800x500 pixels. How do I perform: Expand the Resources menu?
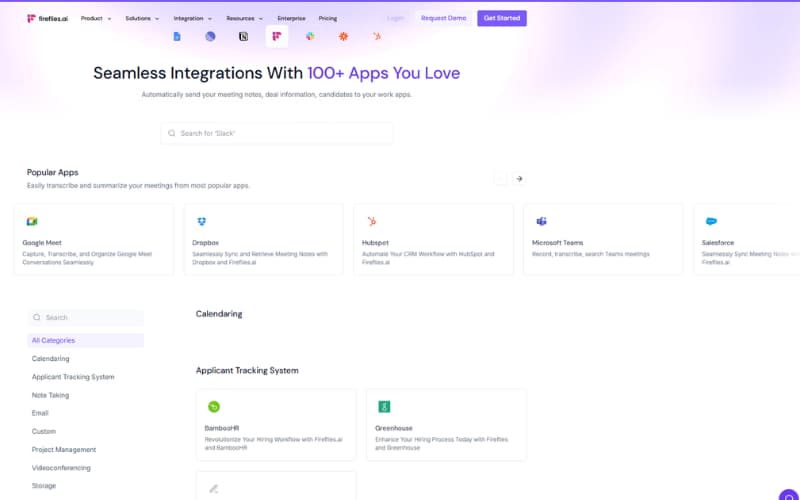245,18
